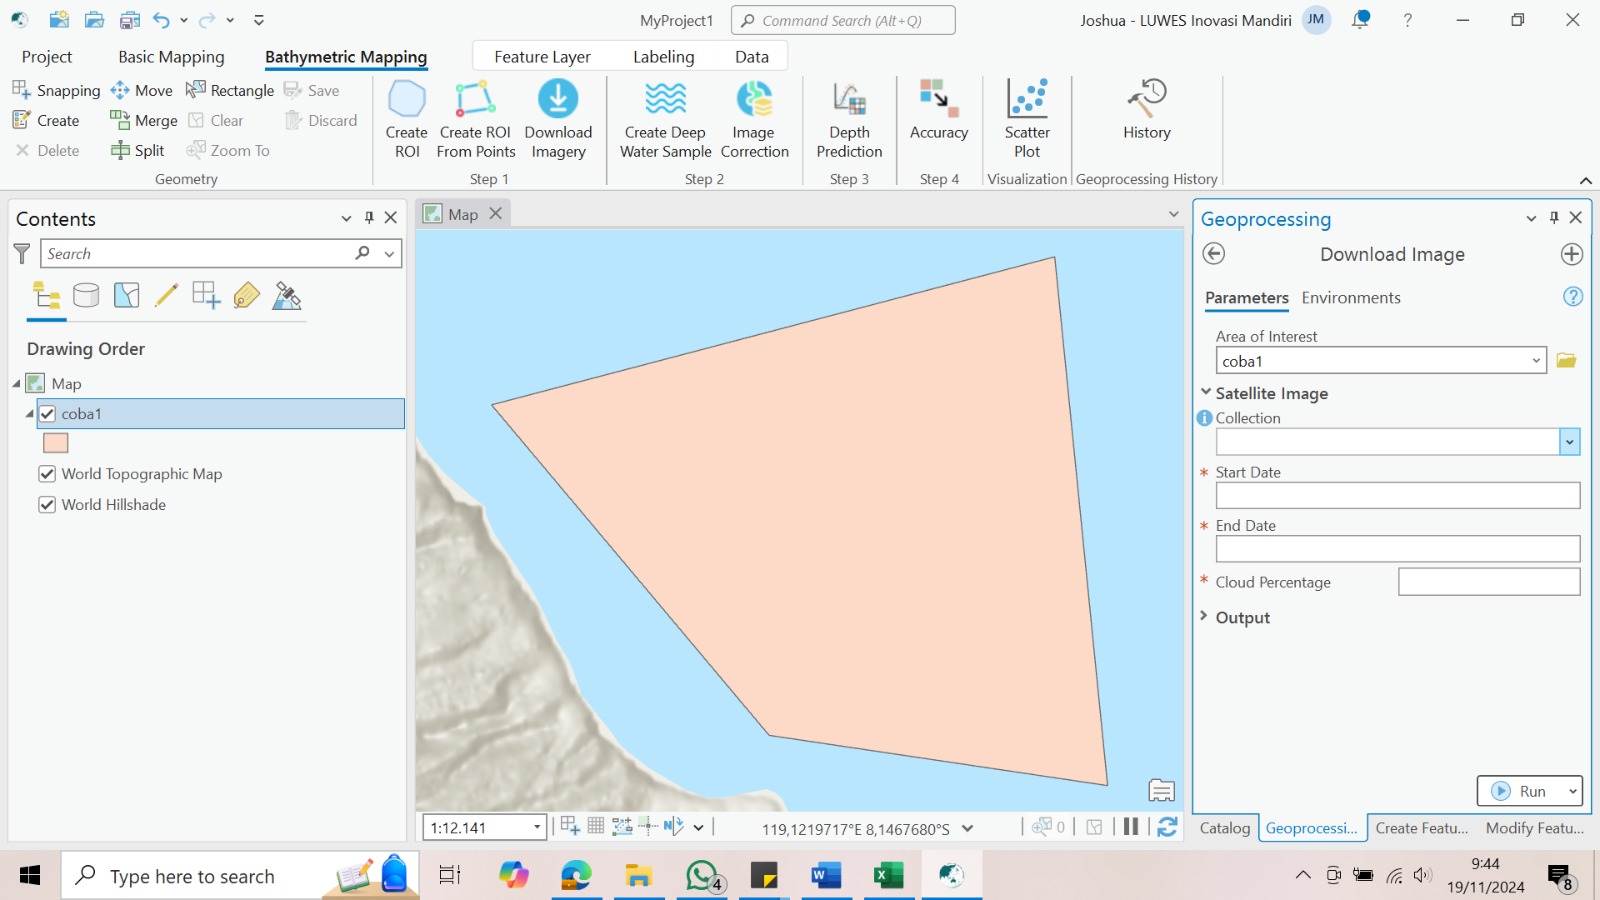This screenshot has width=1600, height=900.
Task: Expand the Output section
Action: coord(1205,617)
